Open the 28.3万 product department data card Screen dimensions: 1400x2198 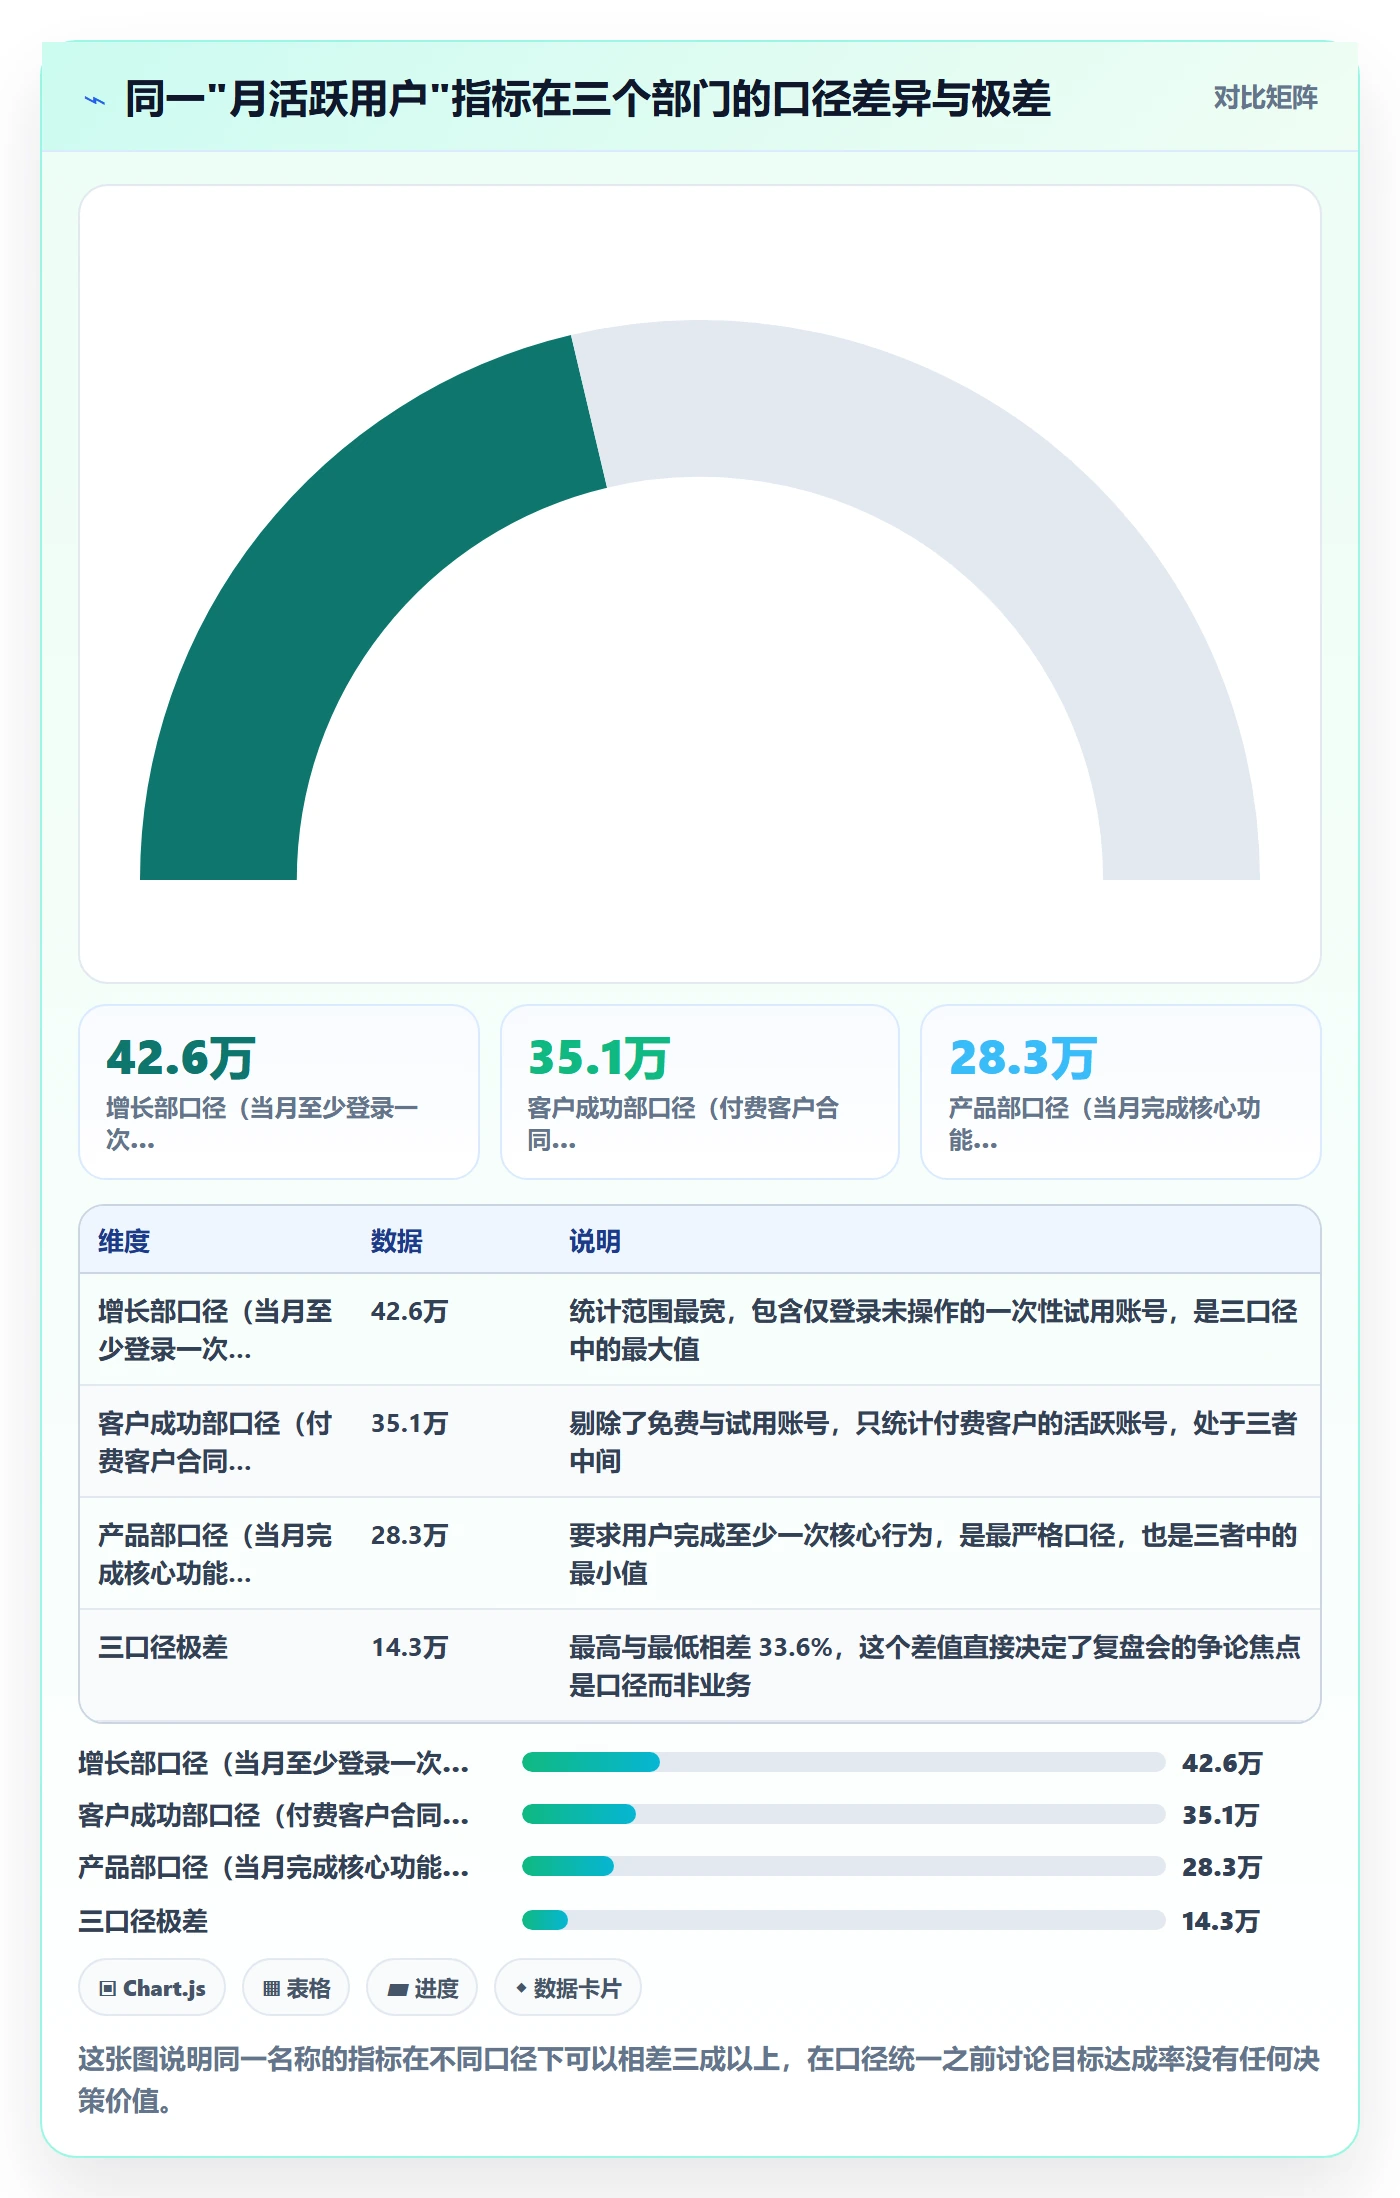pos(1121,1092)
